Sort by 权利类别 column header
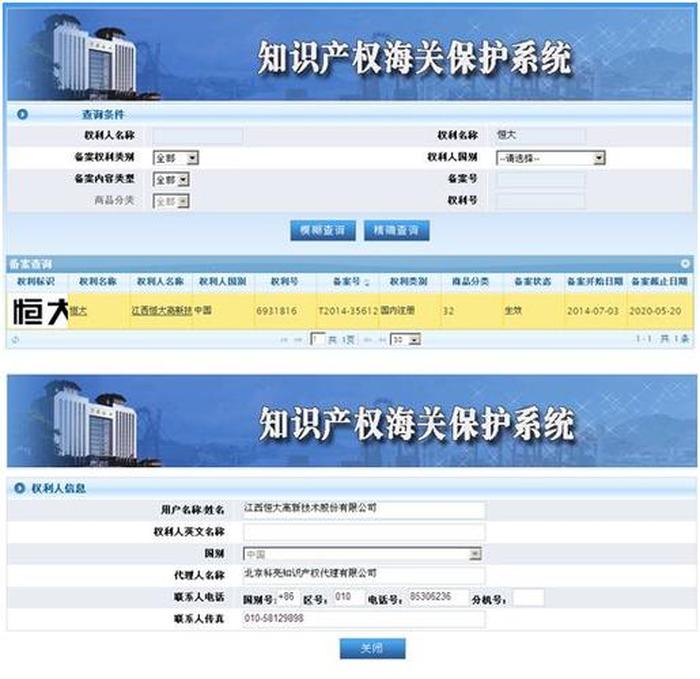This screenshot has height=679, width=700. click(409, 282)
